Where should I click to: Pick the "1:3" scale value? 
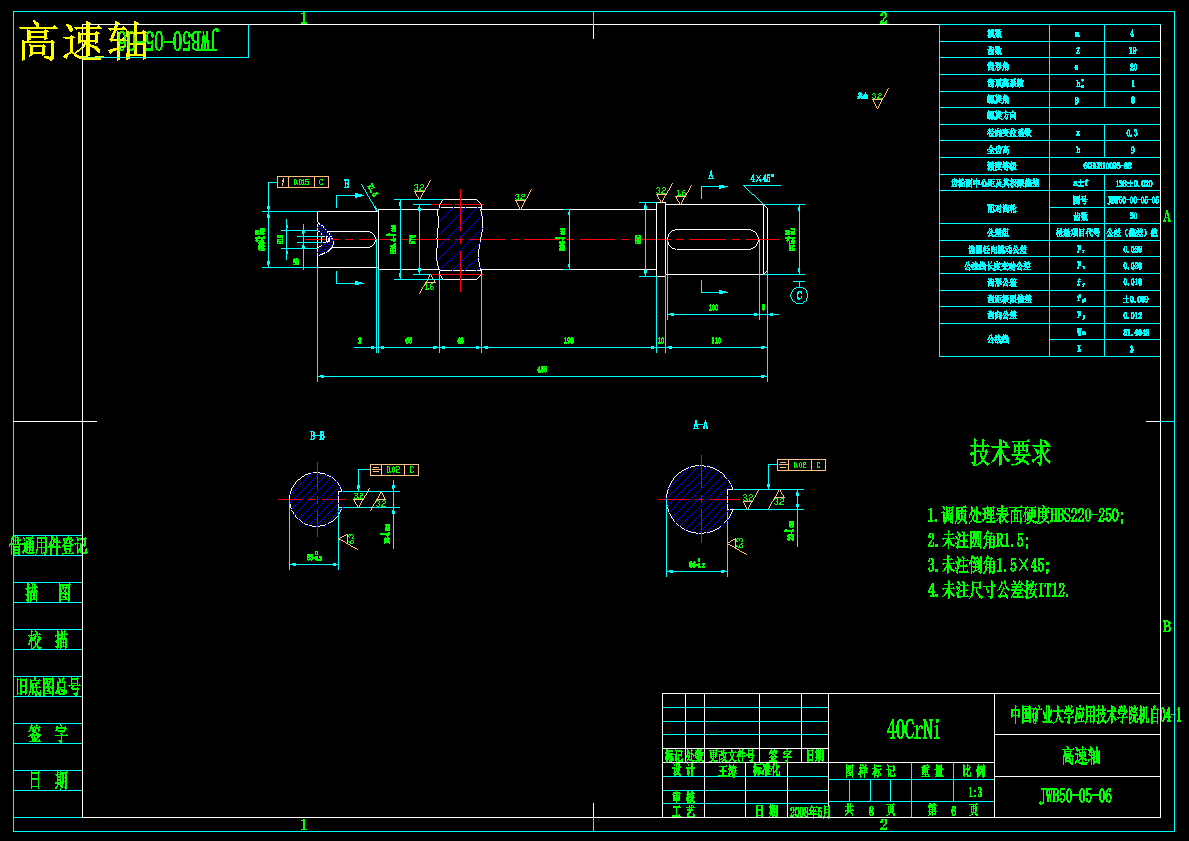(975, 792)
